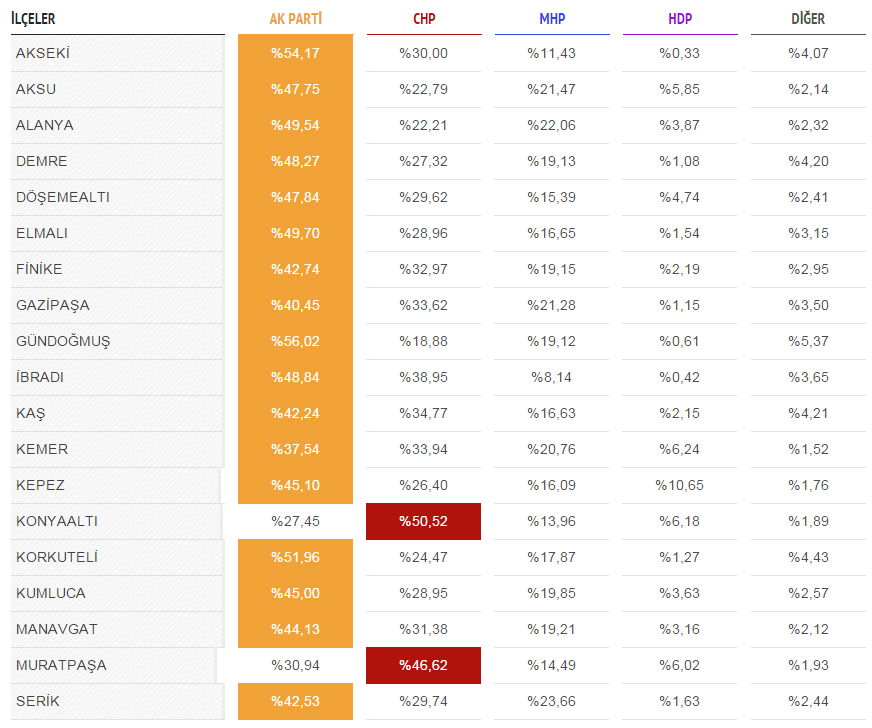The image size is (872, 728).
Task: Click MANAVGAT CHP value %31,38
Action: click(x=423, y=629)
